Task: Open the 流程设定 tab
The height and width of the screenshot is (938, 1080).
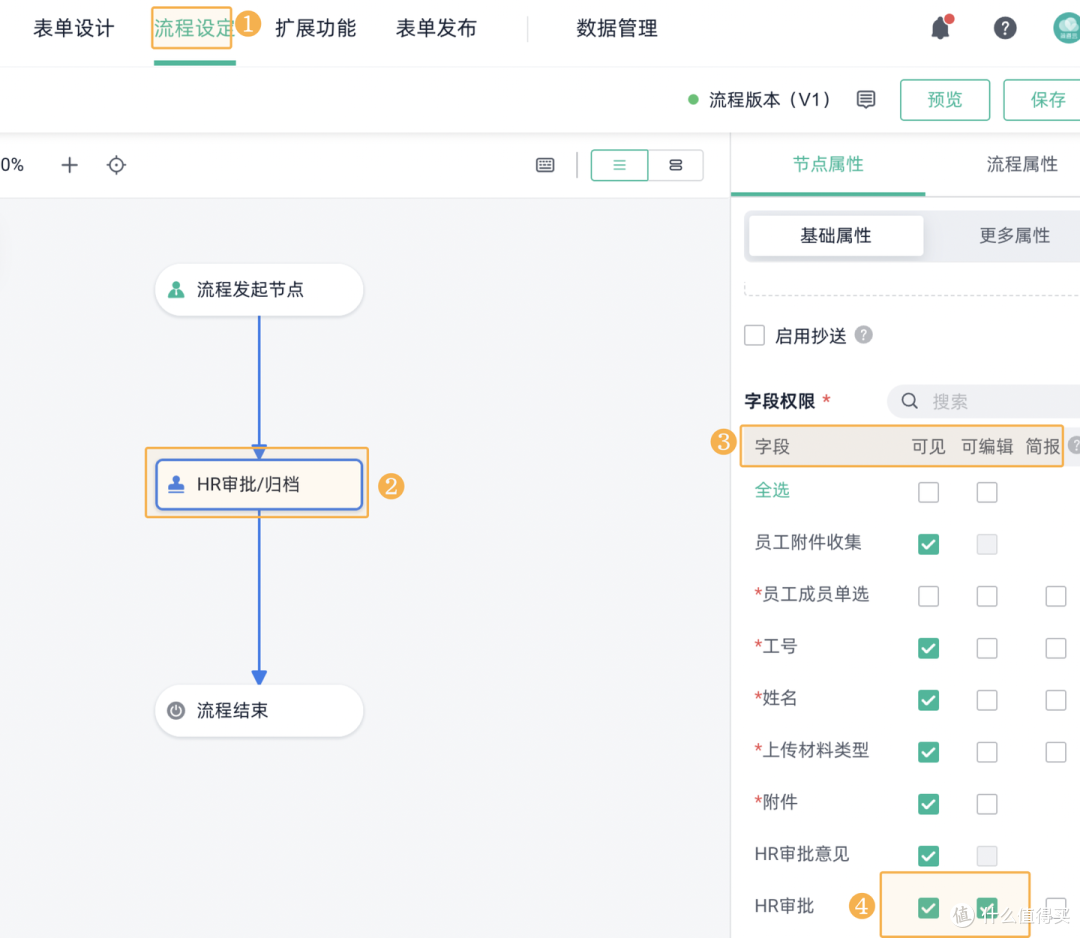Action: tap(194, 28)
